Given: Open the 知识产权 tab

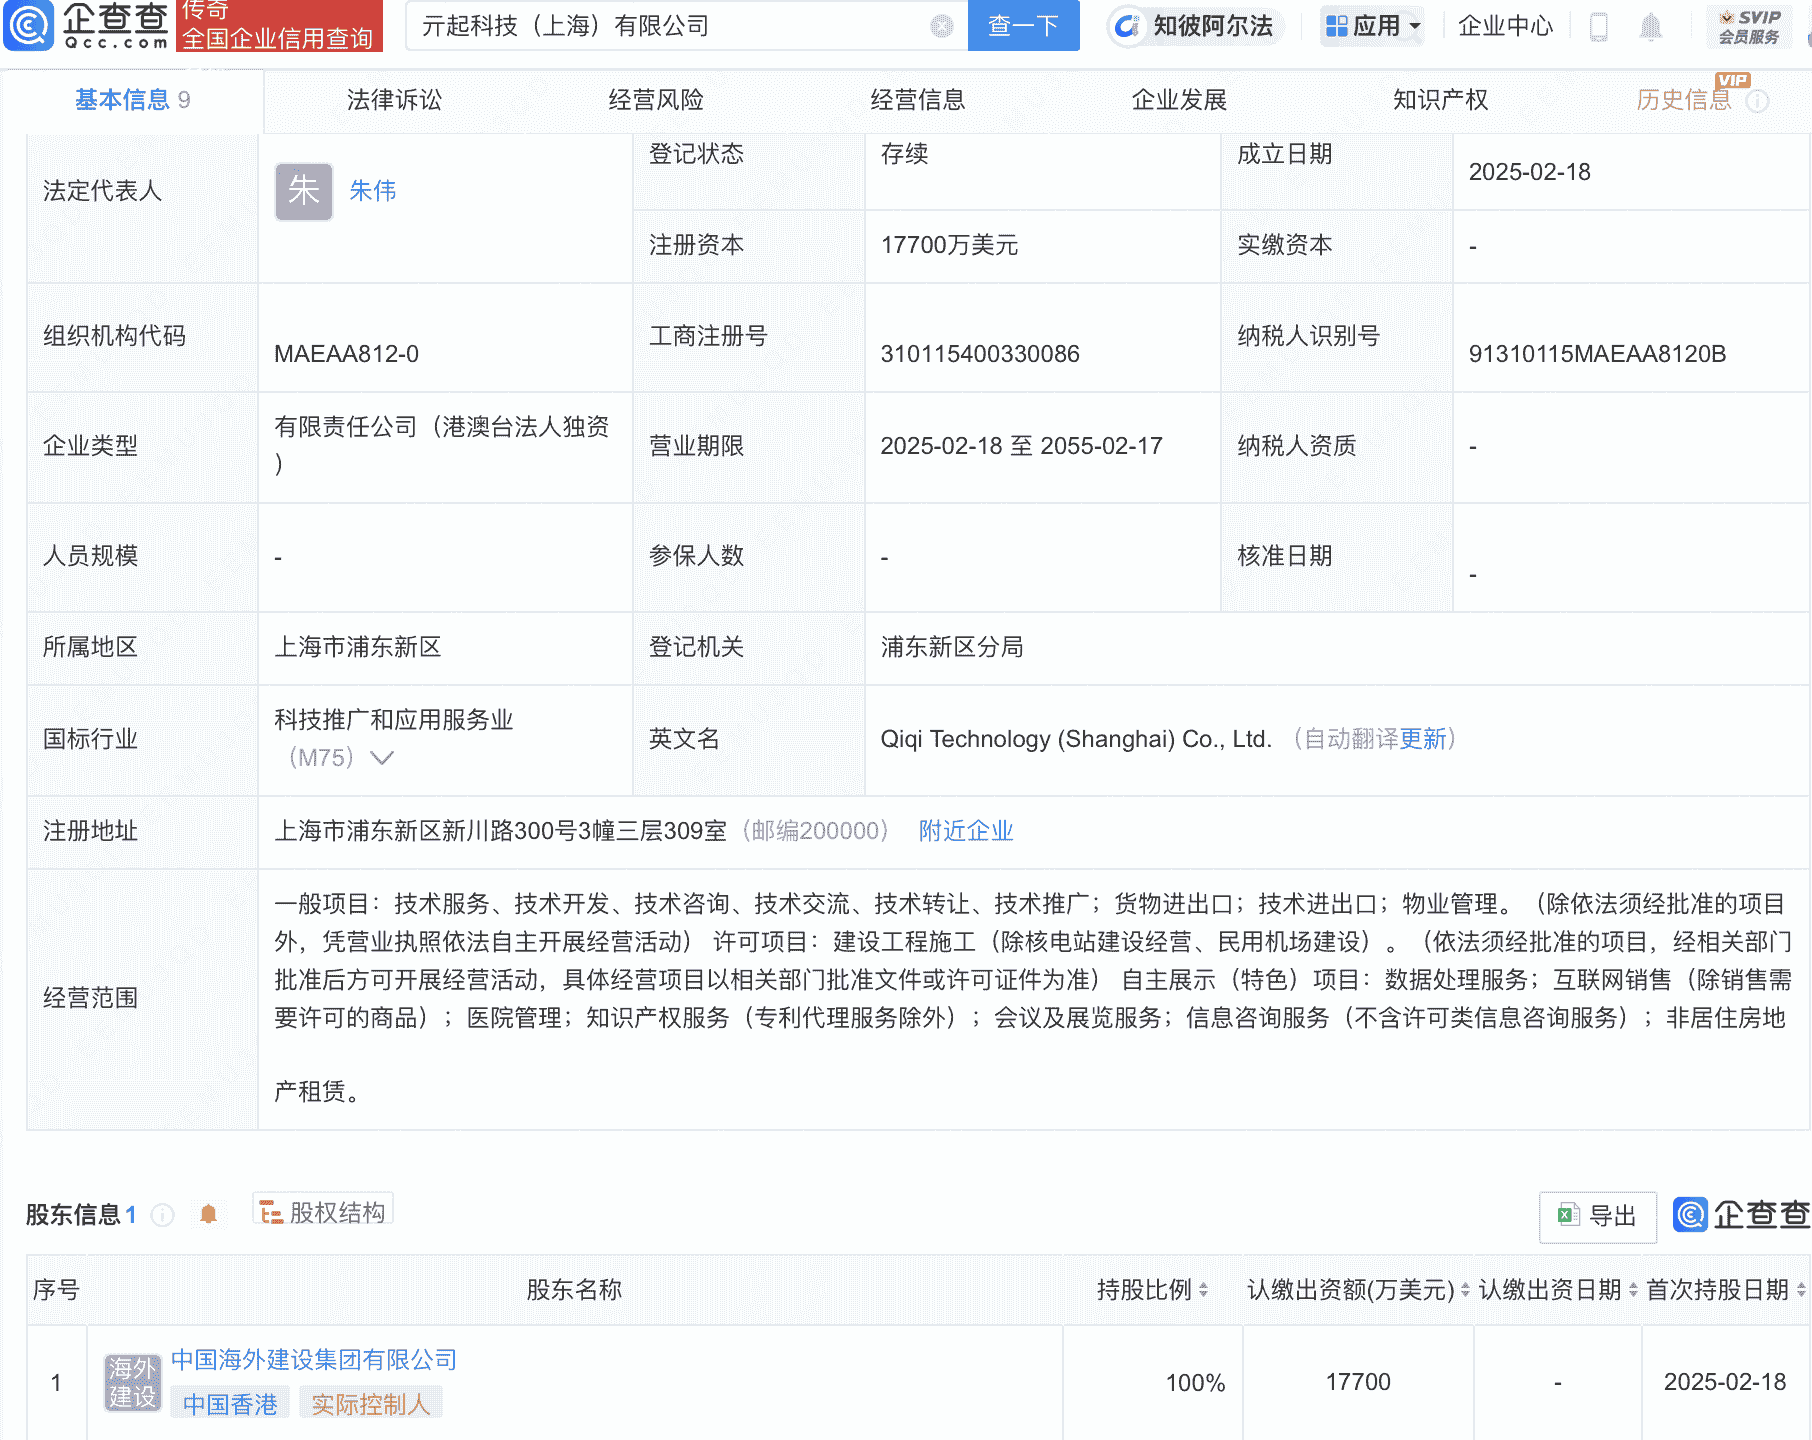Looking at the screenshot, I should coord(1438,100).
